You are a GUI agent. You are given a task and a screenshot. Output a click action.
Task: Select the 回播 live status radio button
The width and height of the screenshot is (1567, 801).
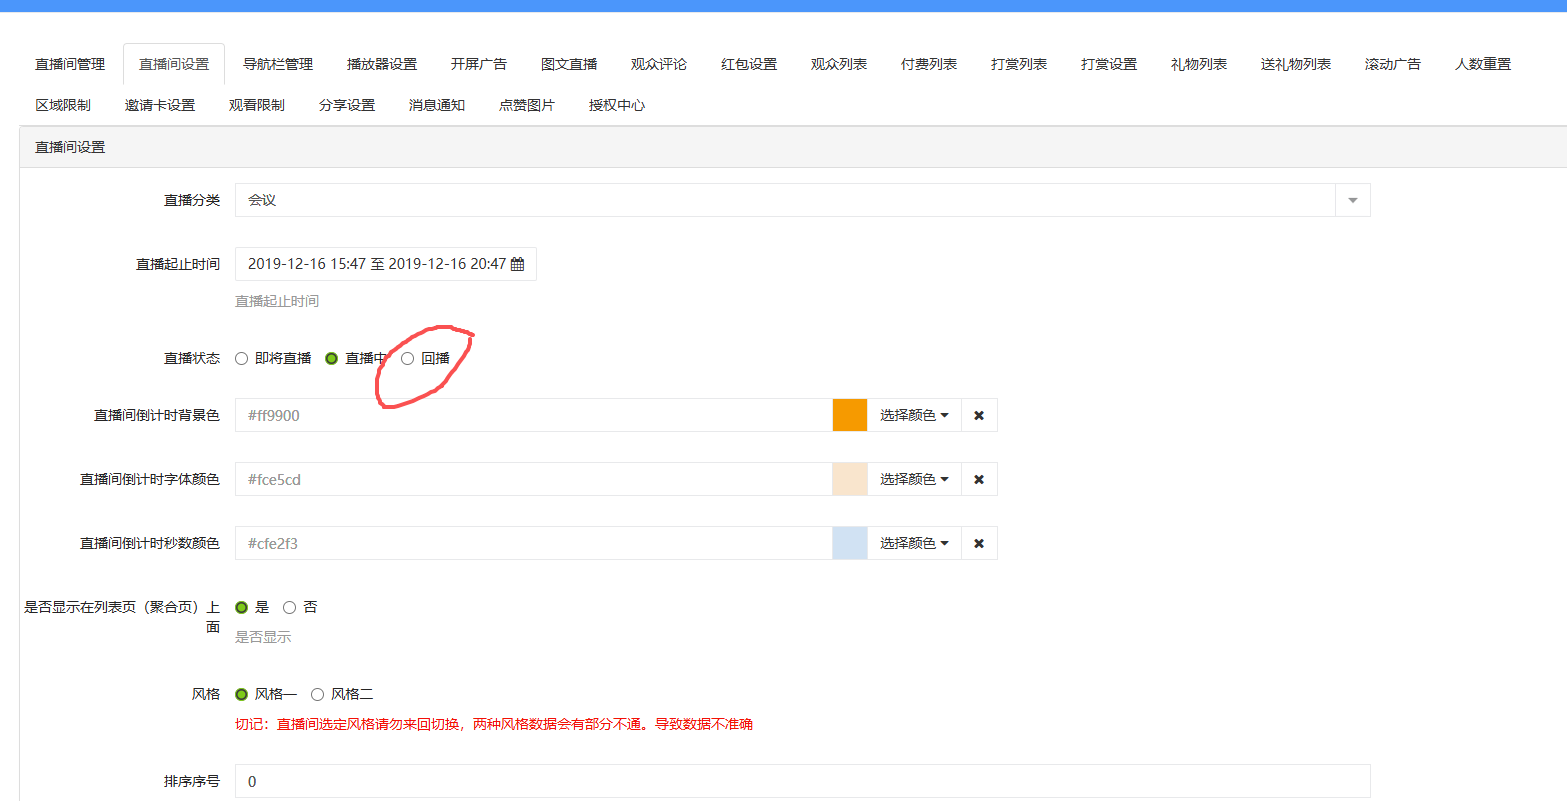(x=408, y=359)
